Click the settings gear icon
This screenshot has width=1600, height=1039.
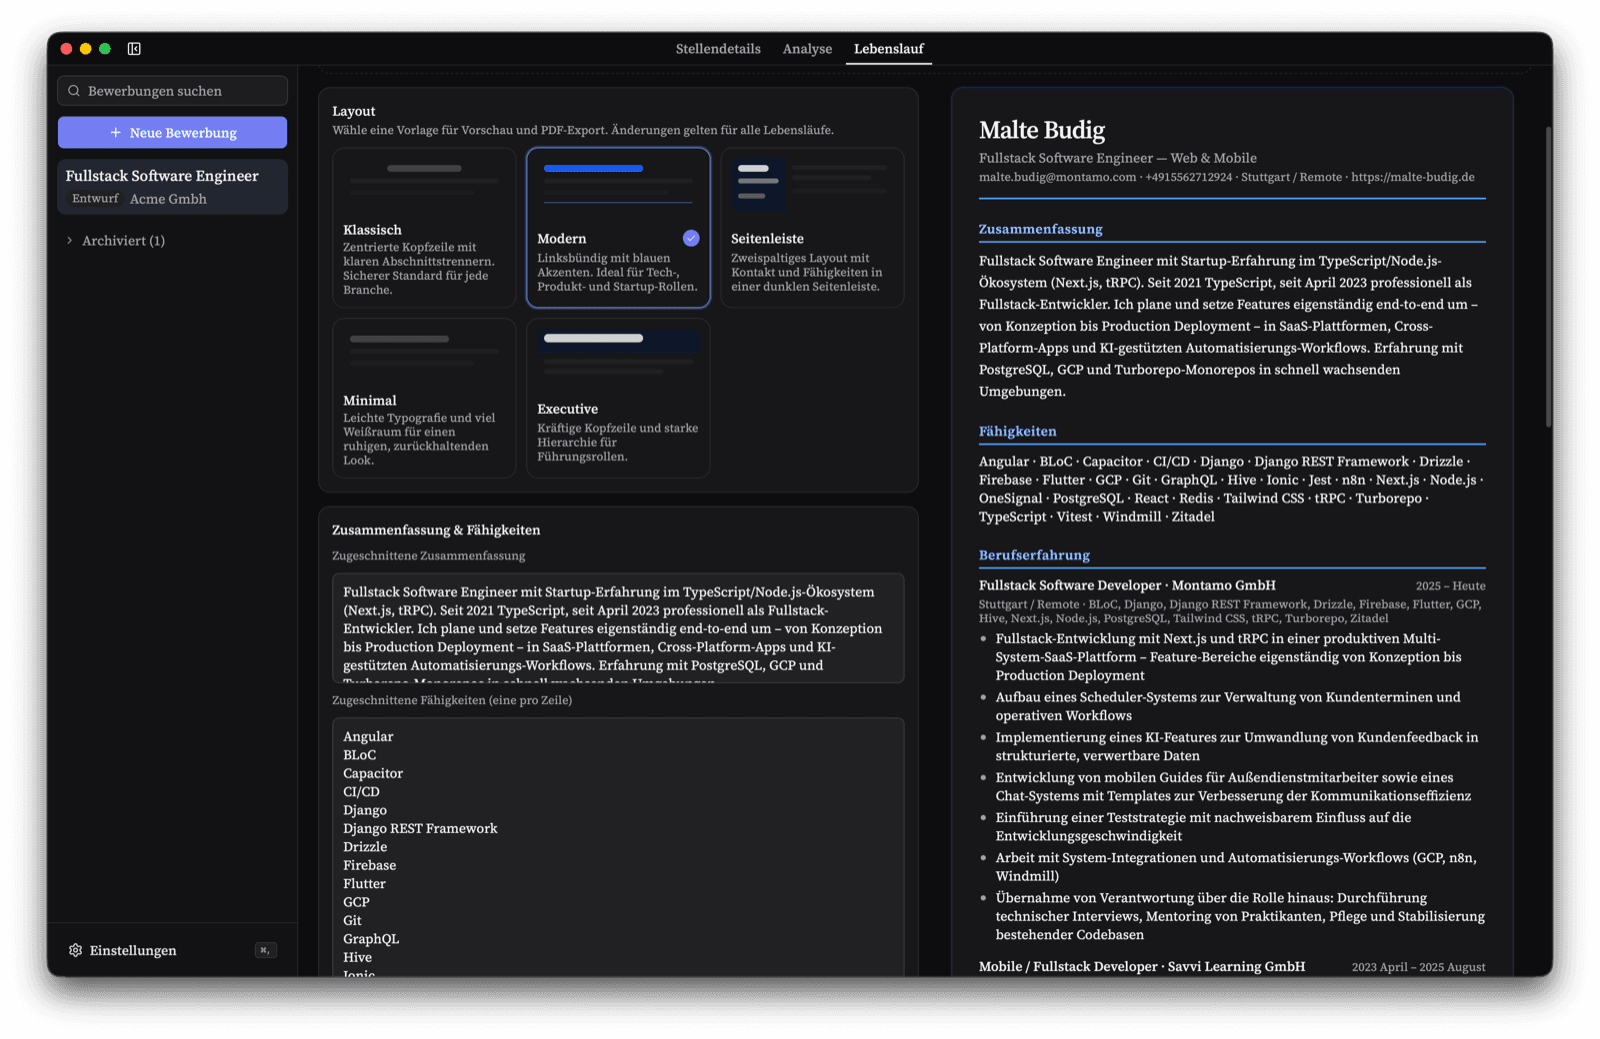pos(75,950)
